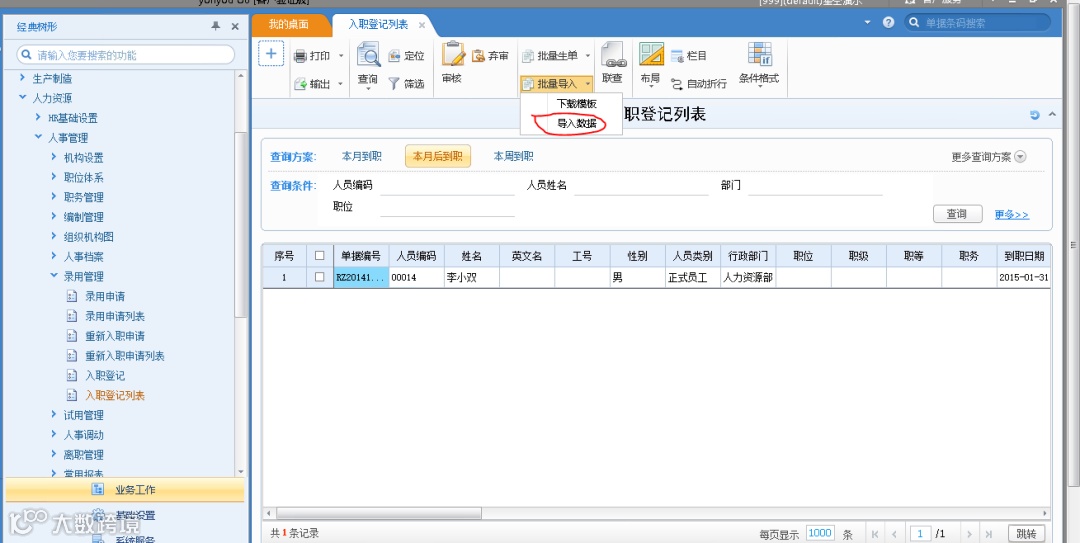Click the 栏目 columns icon
This screenshot has height=543, width=1080.
pyautogui.click(x=677, y=56)
